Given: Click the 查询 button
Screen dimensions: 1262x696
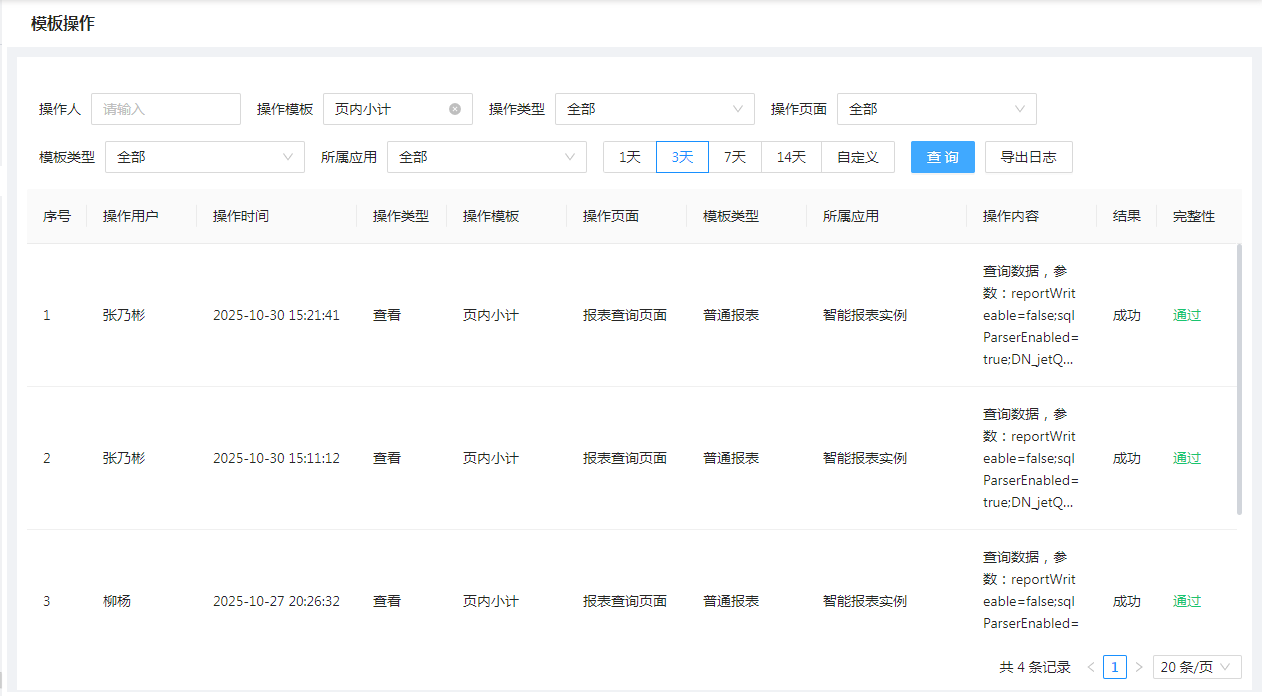Looking at the screenshot, I should [x=942, y=157].
